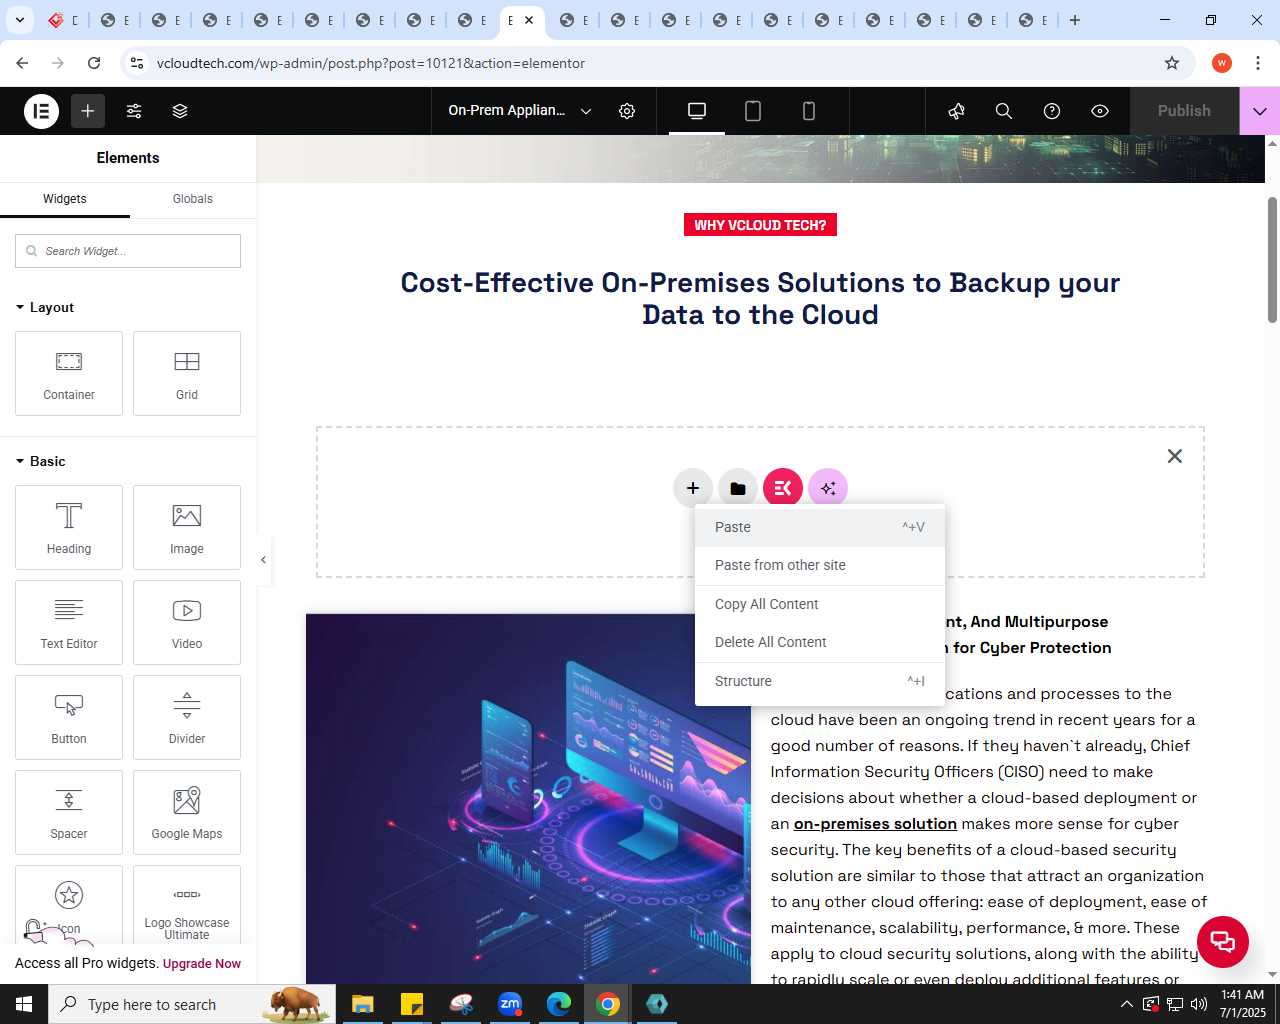
Task: Click the on-premises solution link
Action: pyautogui.click(x=875, y=824)
